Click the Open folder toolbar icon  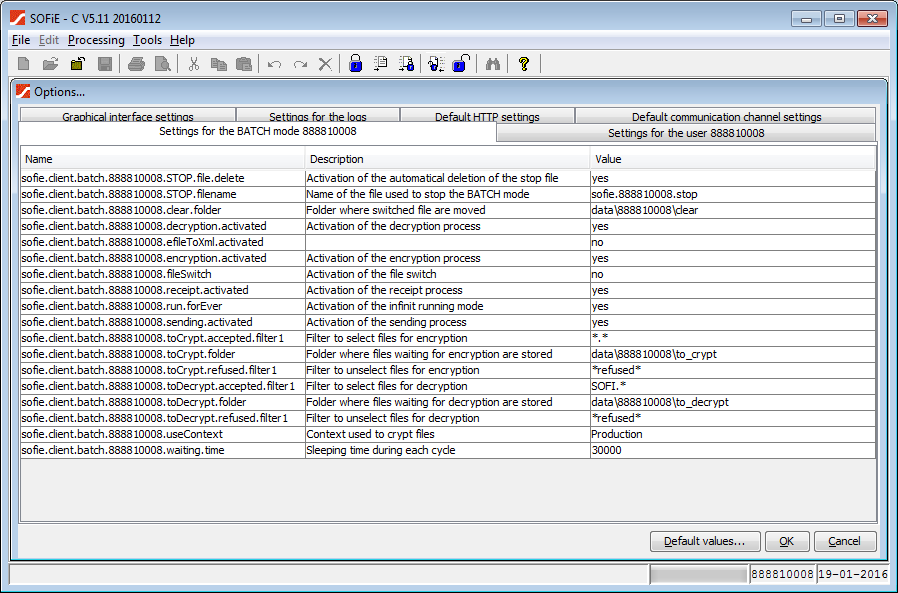pos(50,64)
